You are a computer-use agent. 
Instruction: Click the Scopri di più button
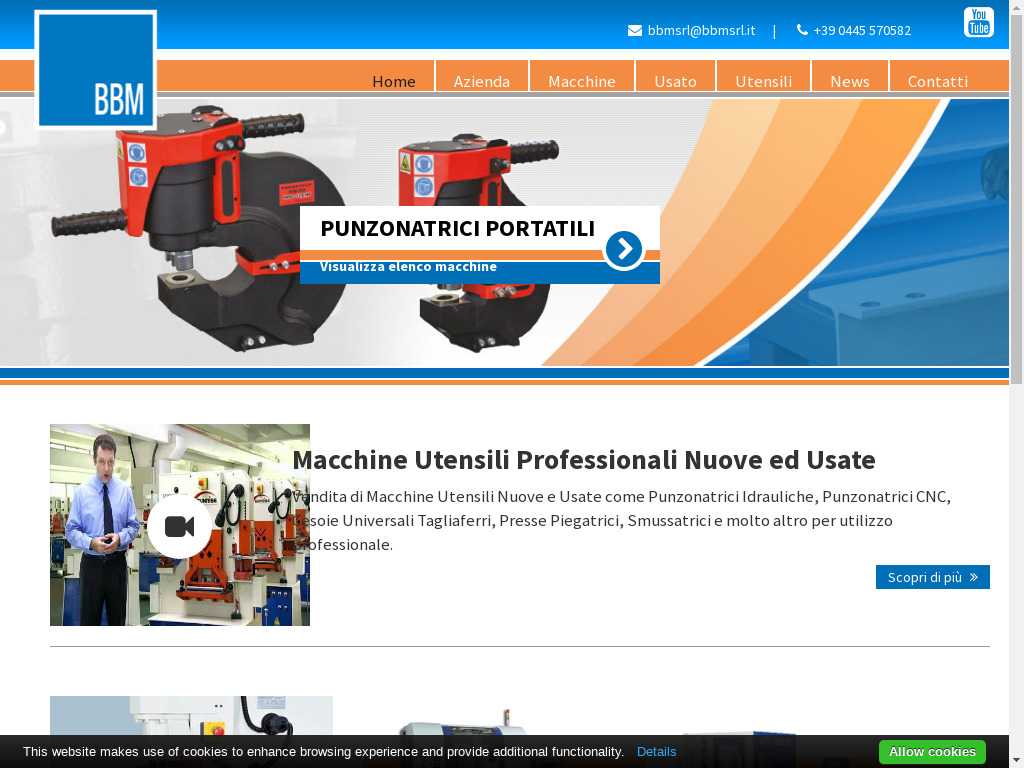932,577
